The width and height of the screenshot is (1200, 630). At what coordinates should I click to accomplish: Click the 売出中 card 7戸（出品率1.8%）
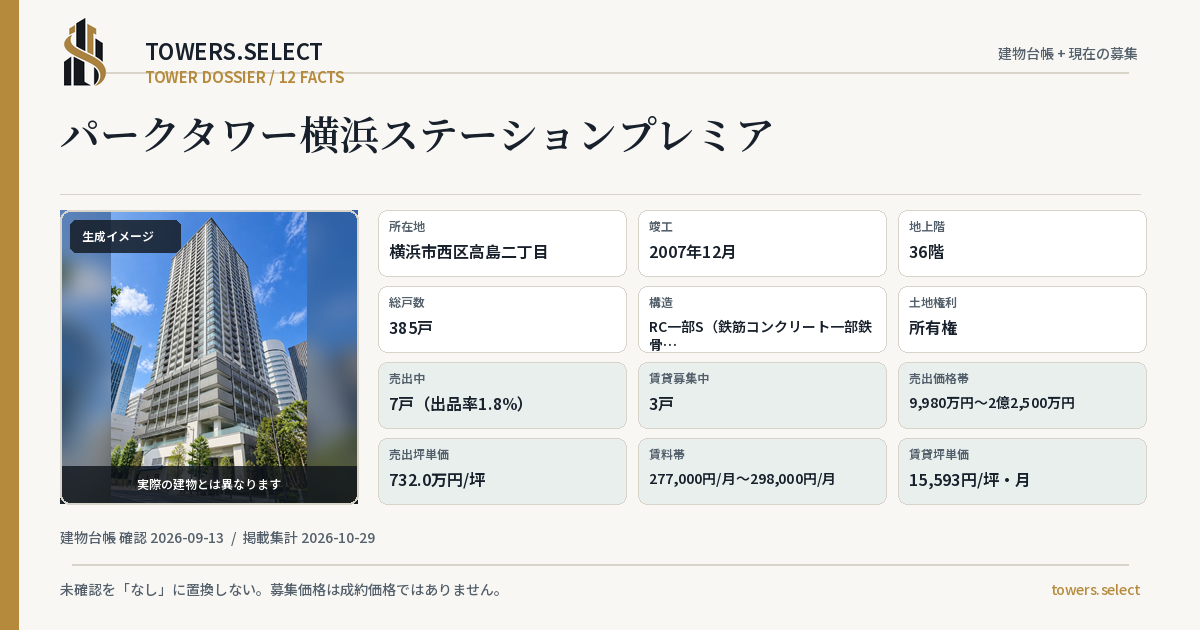502,395
